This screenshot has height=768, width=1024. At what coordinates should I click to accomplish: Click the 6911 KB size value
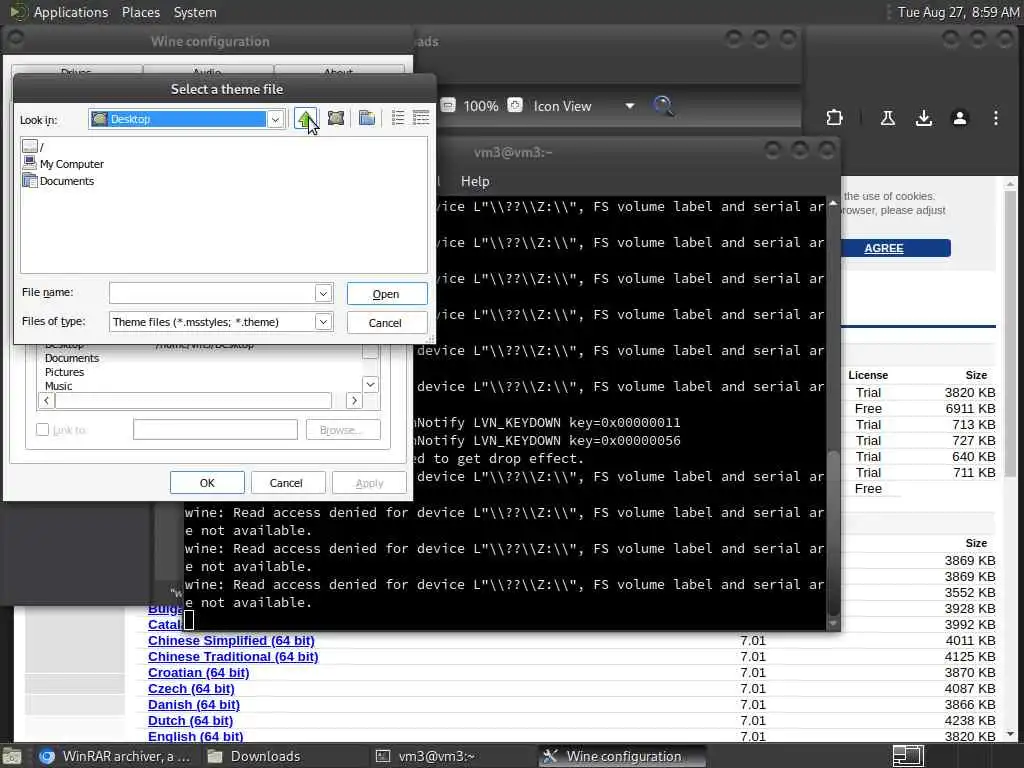coord(970,409)
